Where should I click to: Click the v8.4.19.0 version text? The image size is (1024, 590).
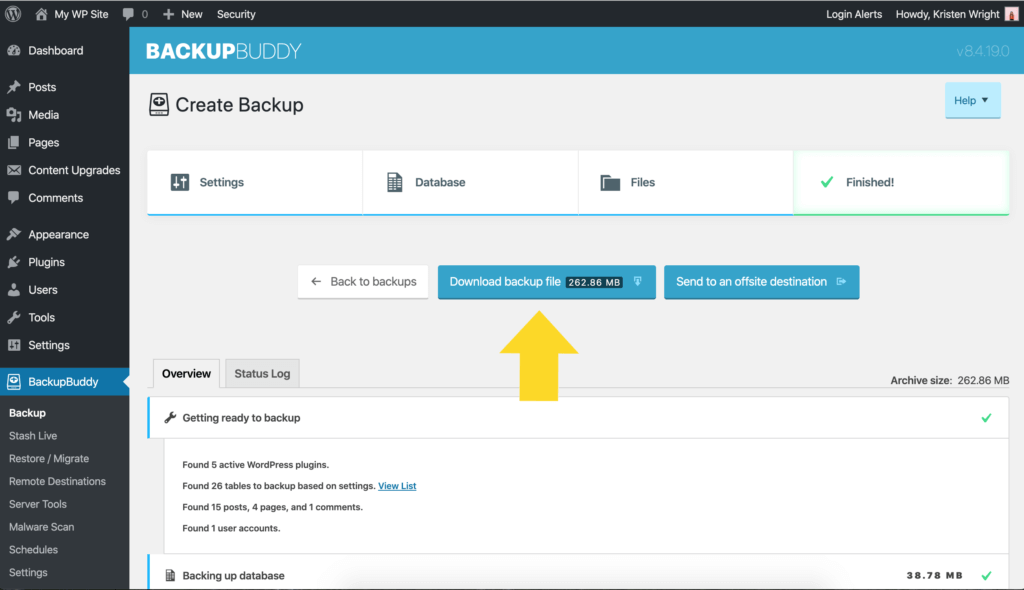tap(983, 51)
